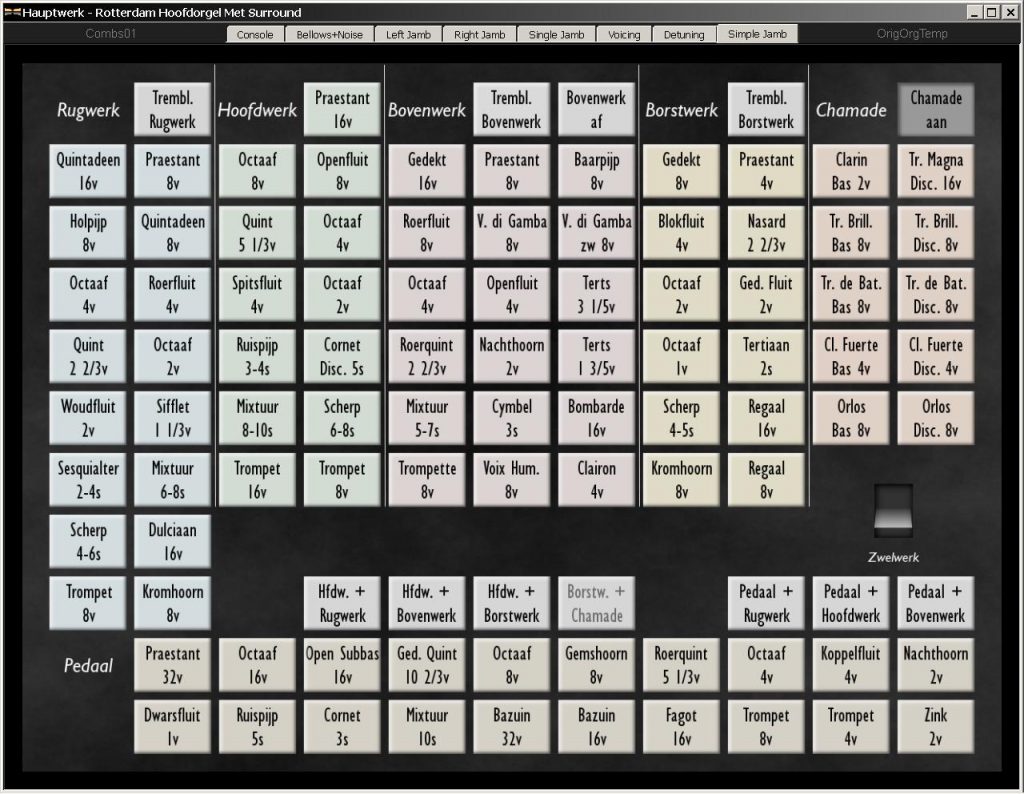The height and width of the screenshot is (794, 1024).
Task: Enable the Gedekt 16v stop
Action: 426,171
